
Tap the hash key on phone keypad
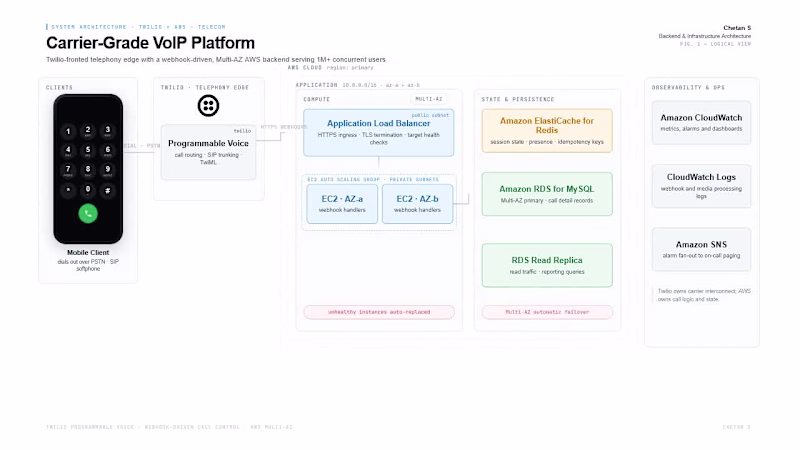point(108,190)
